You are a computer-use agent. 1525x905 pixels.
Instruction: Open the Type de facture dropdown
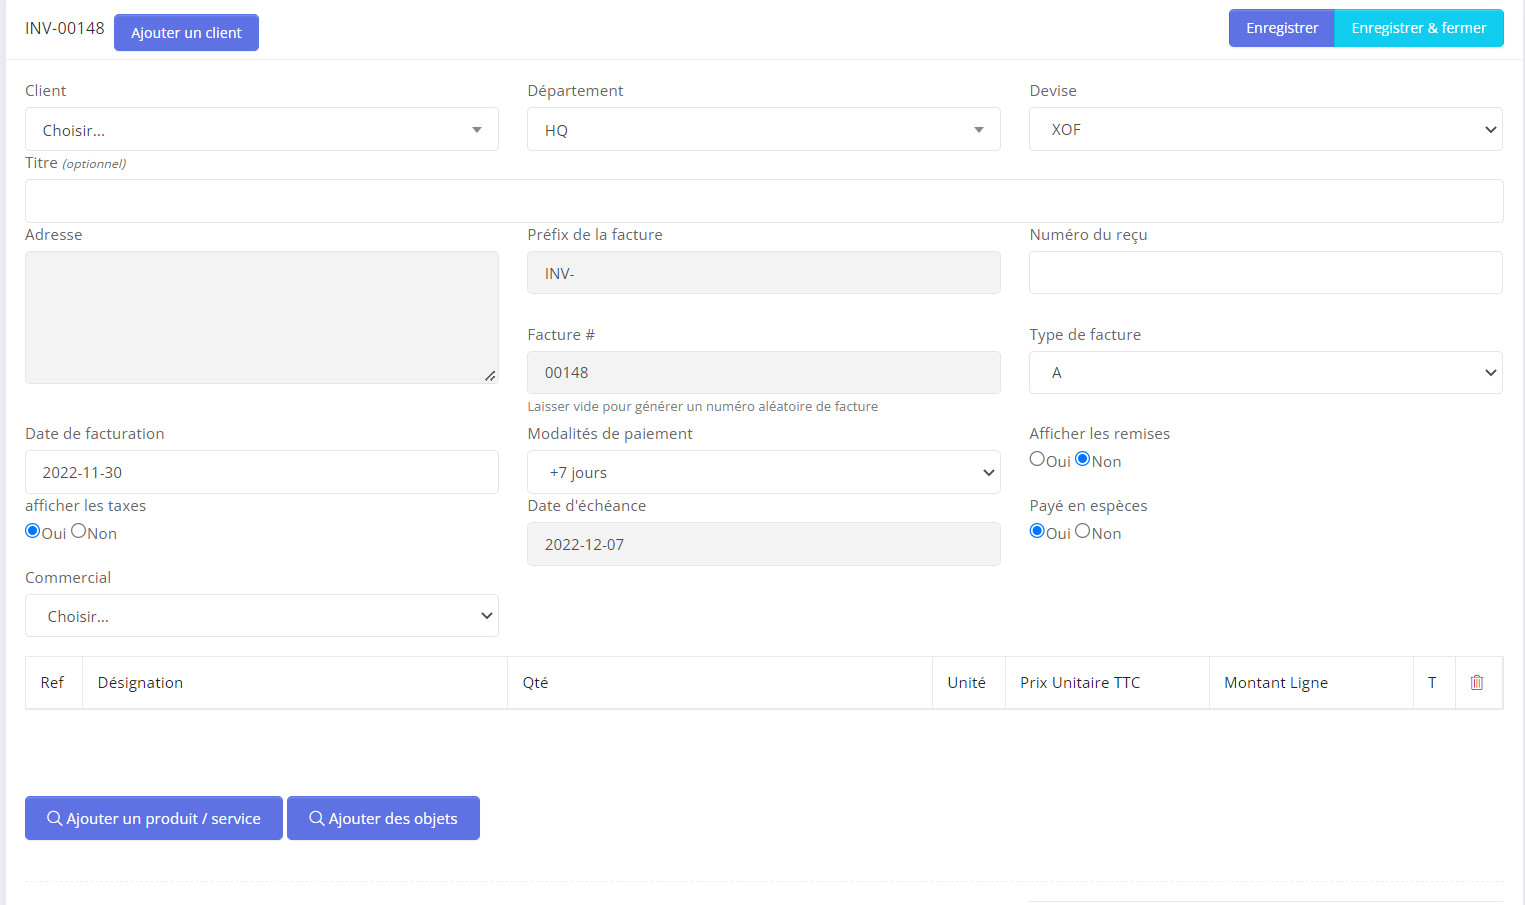(x=1265, y=373)
